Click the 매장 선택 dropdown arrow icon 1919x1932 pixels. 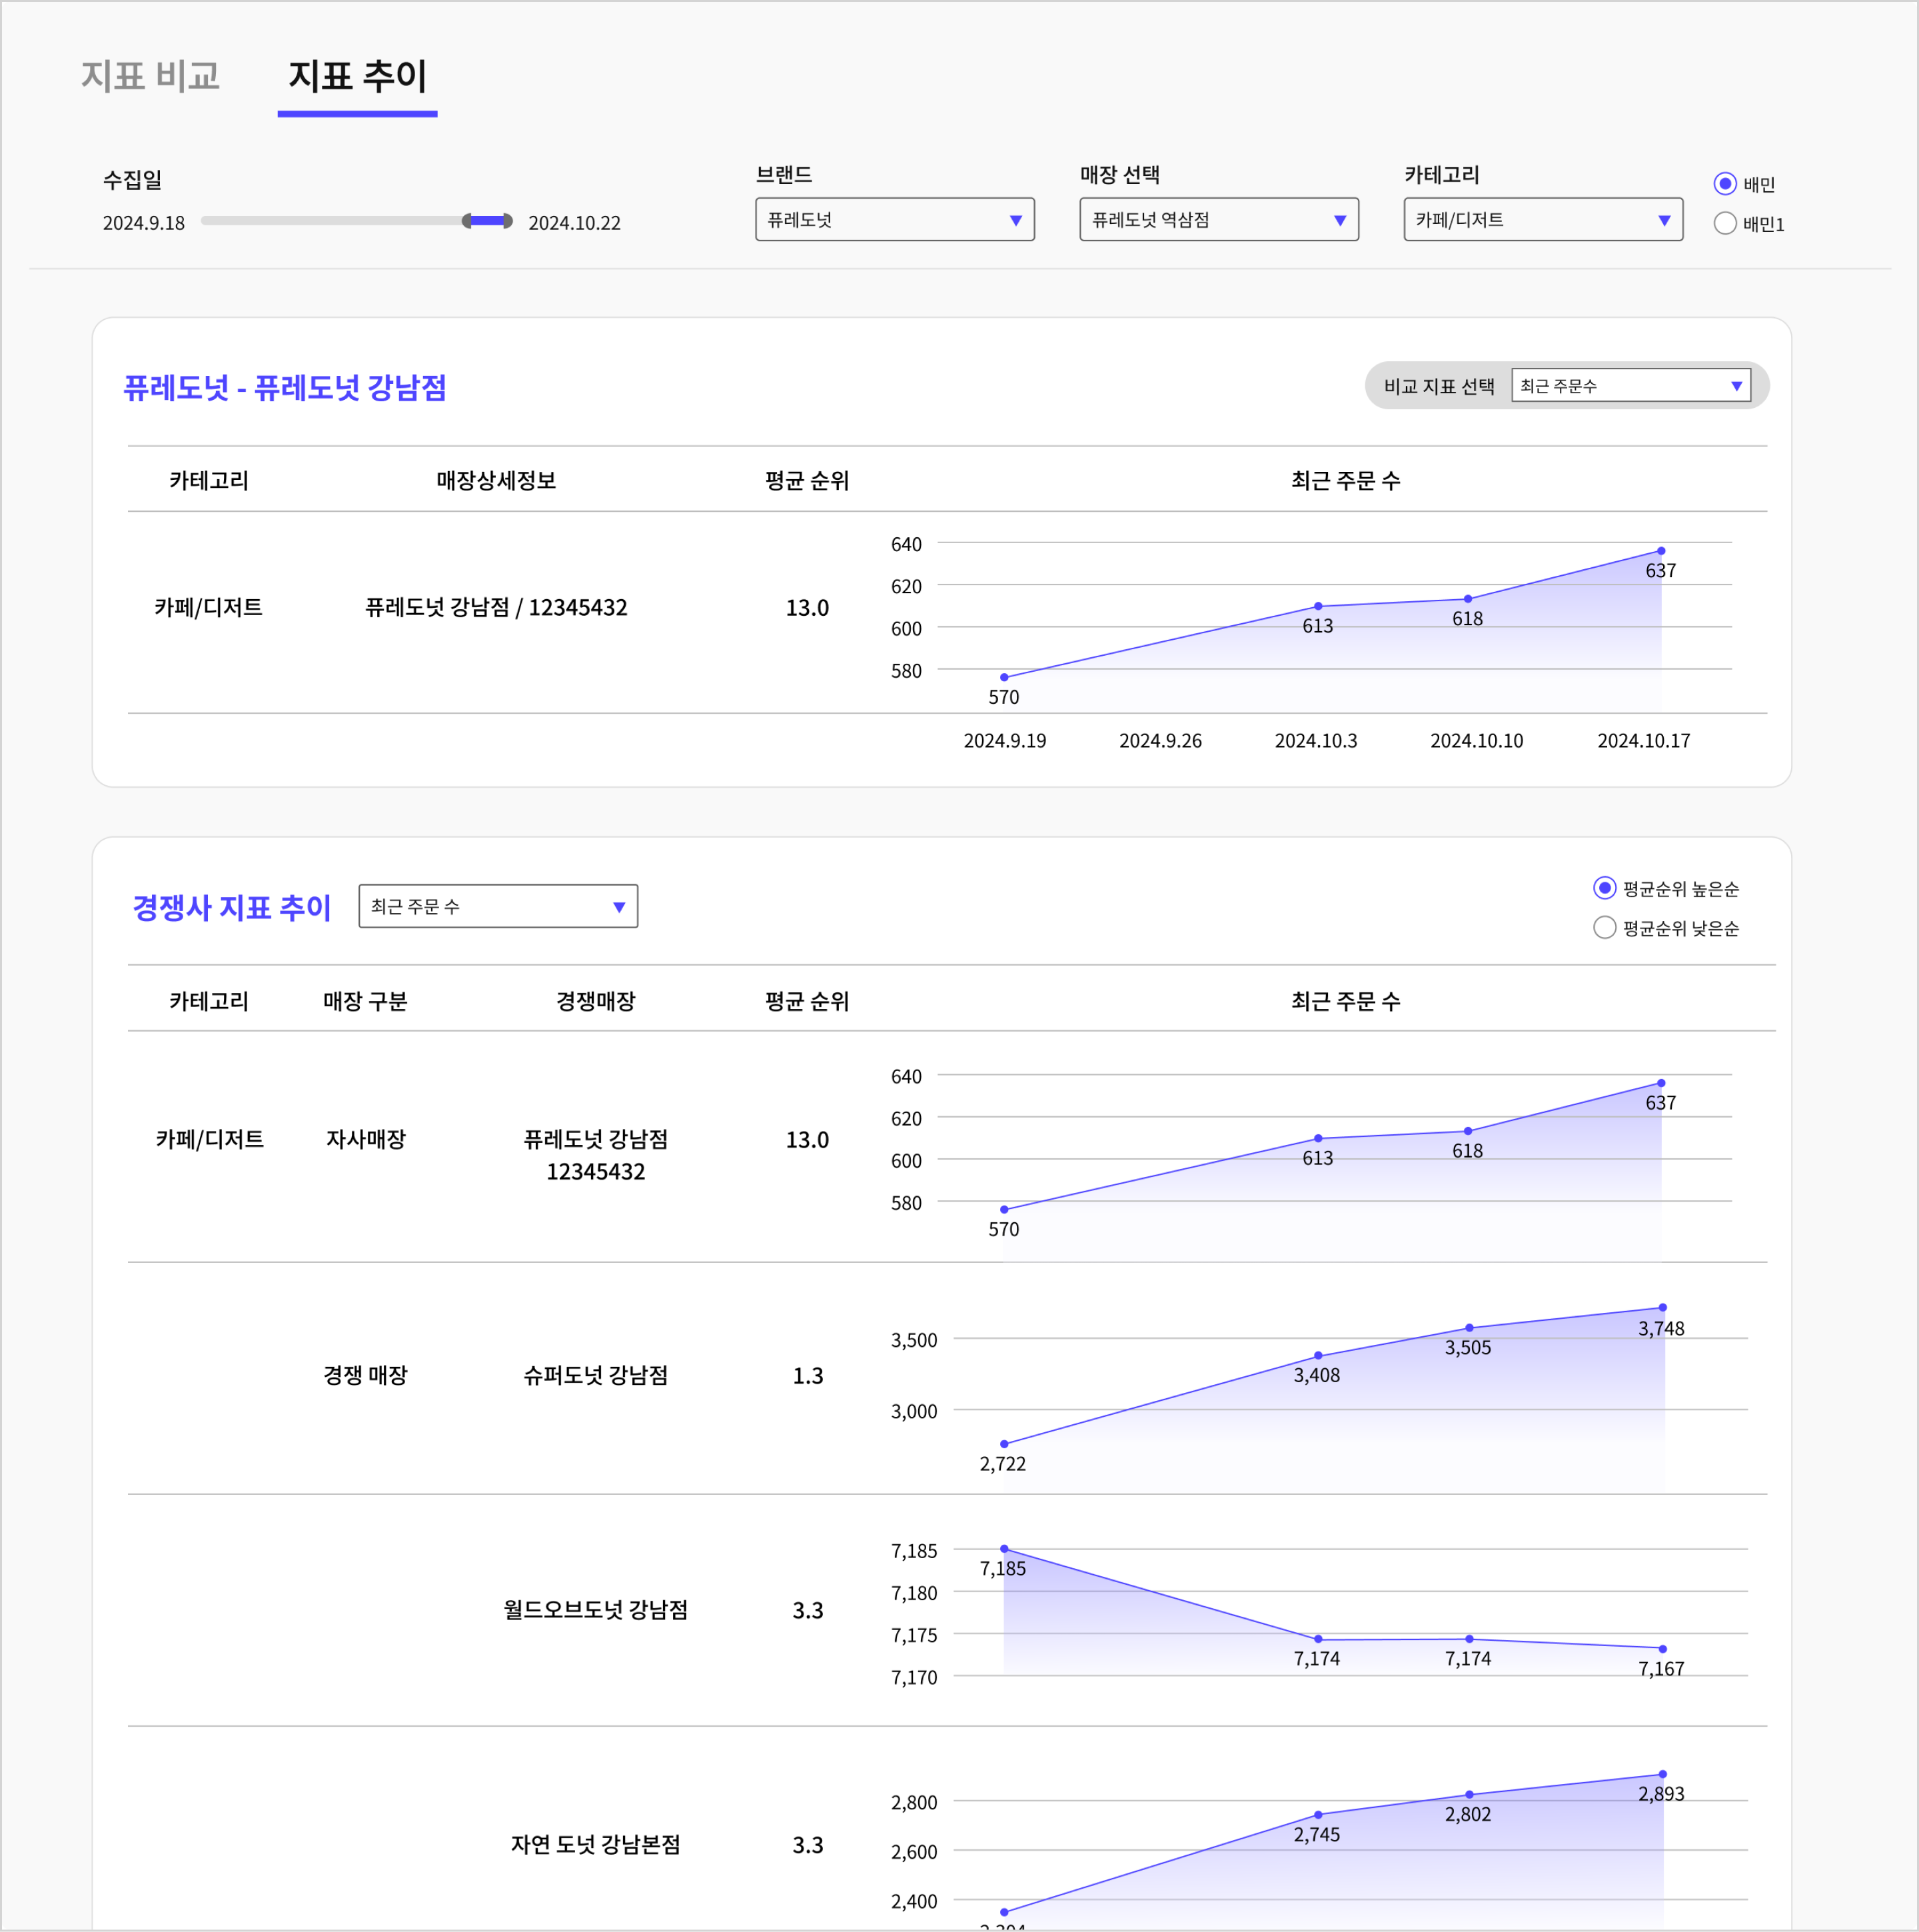tap(1339, 221)
